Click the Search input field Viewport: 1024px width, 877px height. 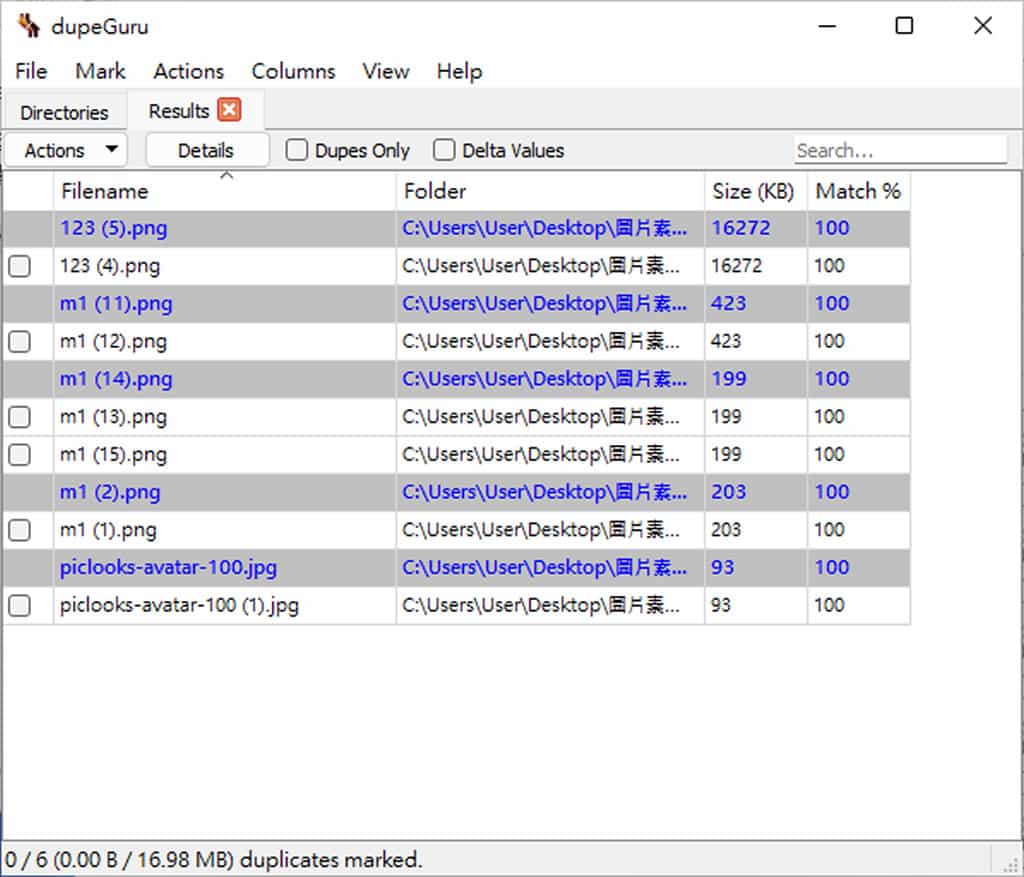click(x=900, y=150)
